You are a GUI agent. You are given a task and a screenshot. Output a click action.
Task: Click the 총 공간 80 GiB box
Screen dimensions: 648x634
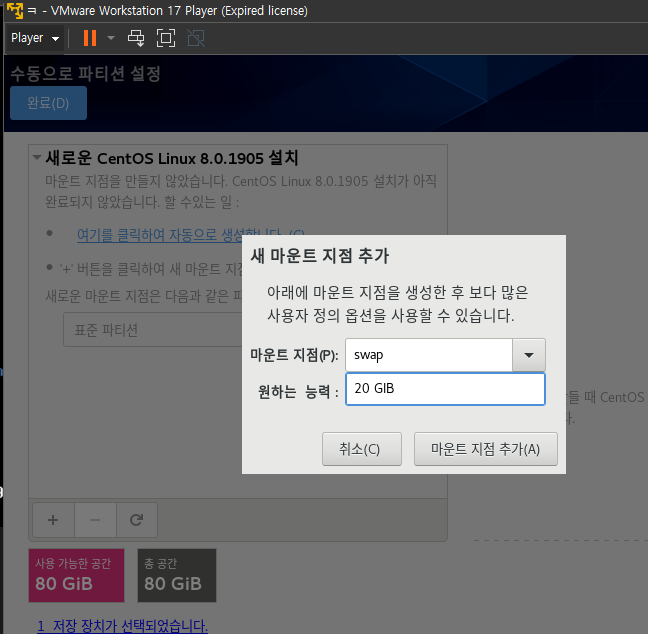point(177,575)
